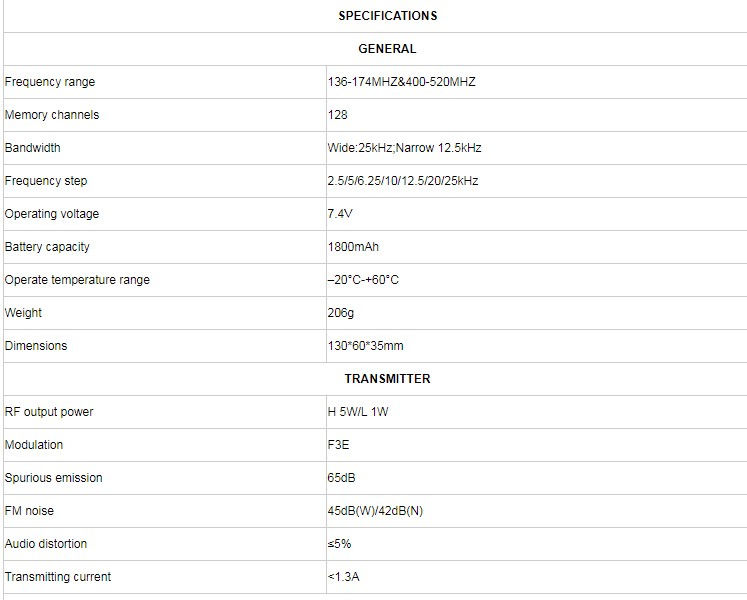Select the F3E modulation value
Screen dimensions: 747x600
coord(339,445)
